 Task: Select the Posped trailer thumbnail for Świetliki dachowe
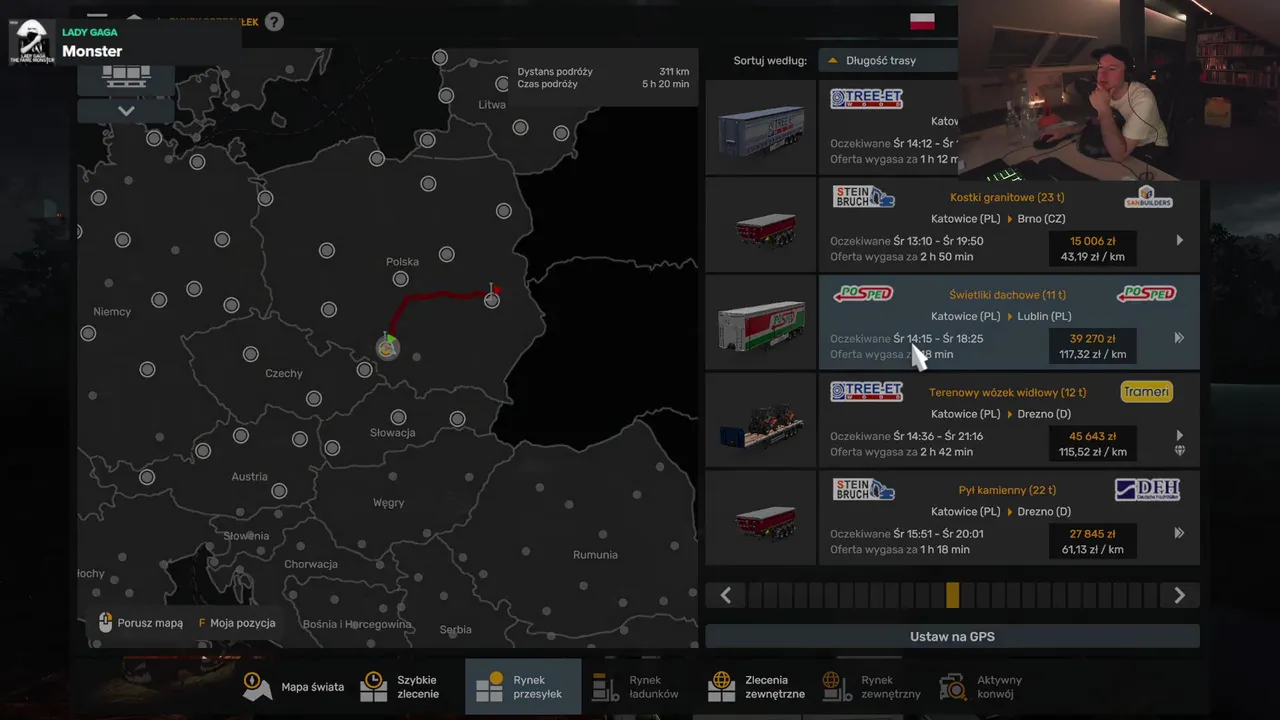coord(761,324)
